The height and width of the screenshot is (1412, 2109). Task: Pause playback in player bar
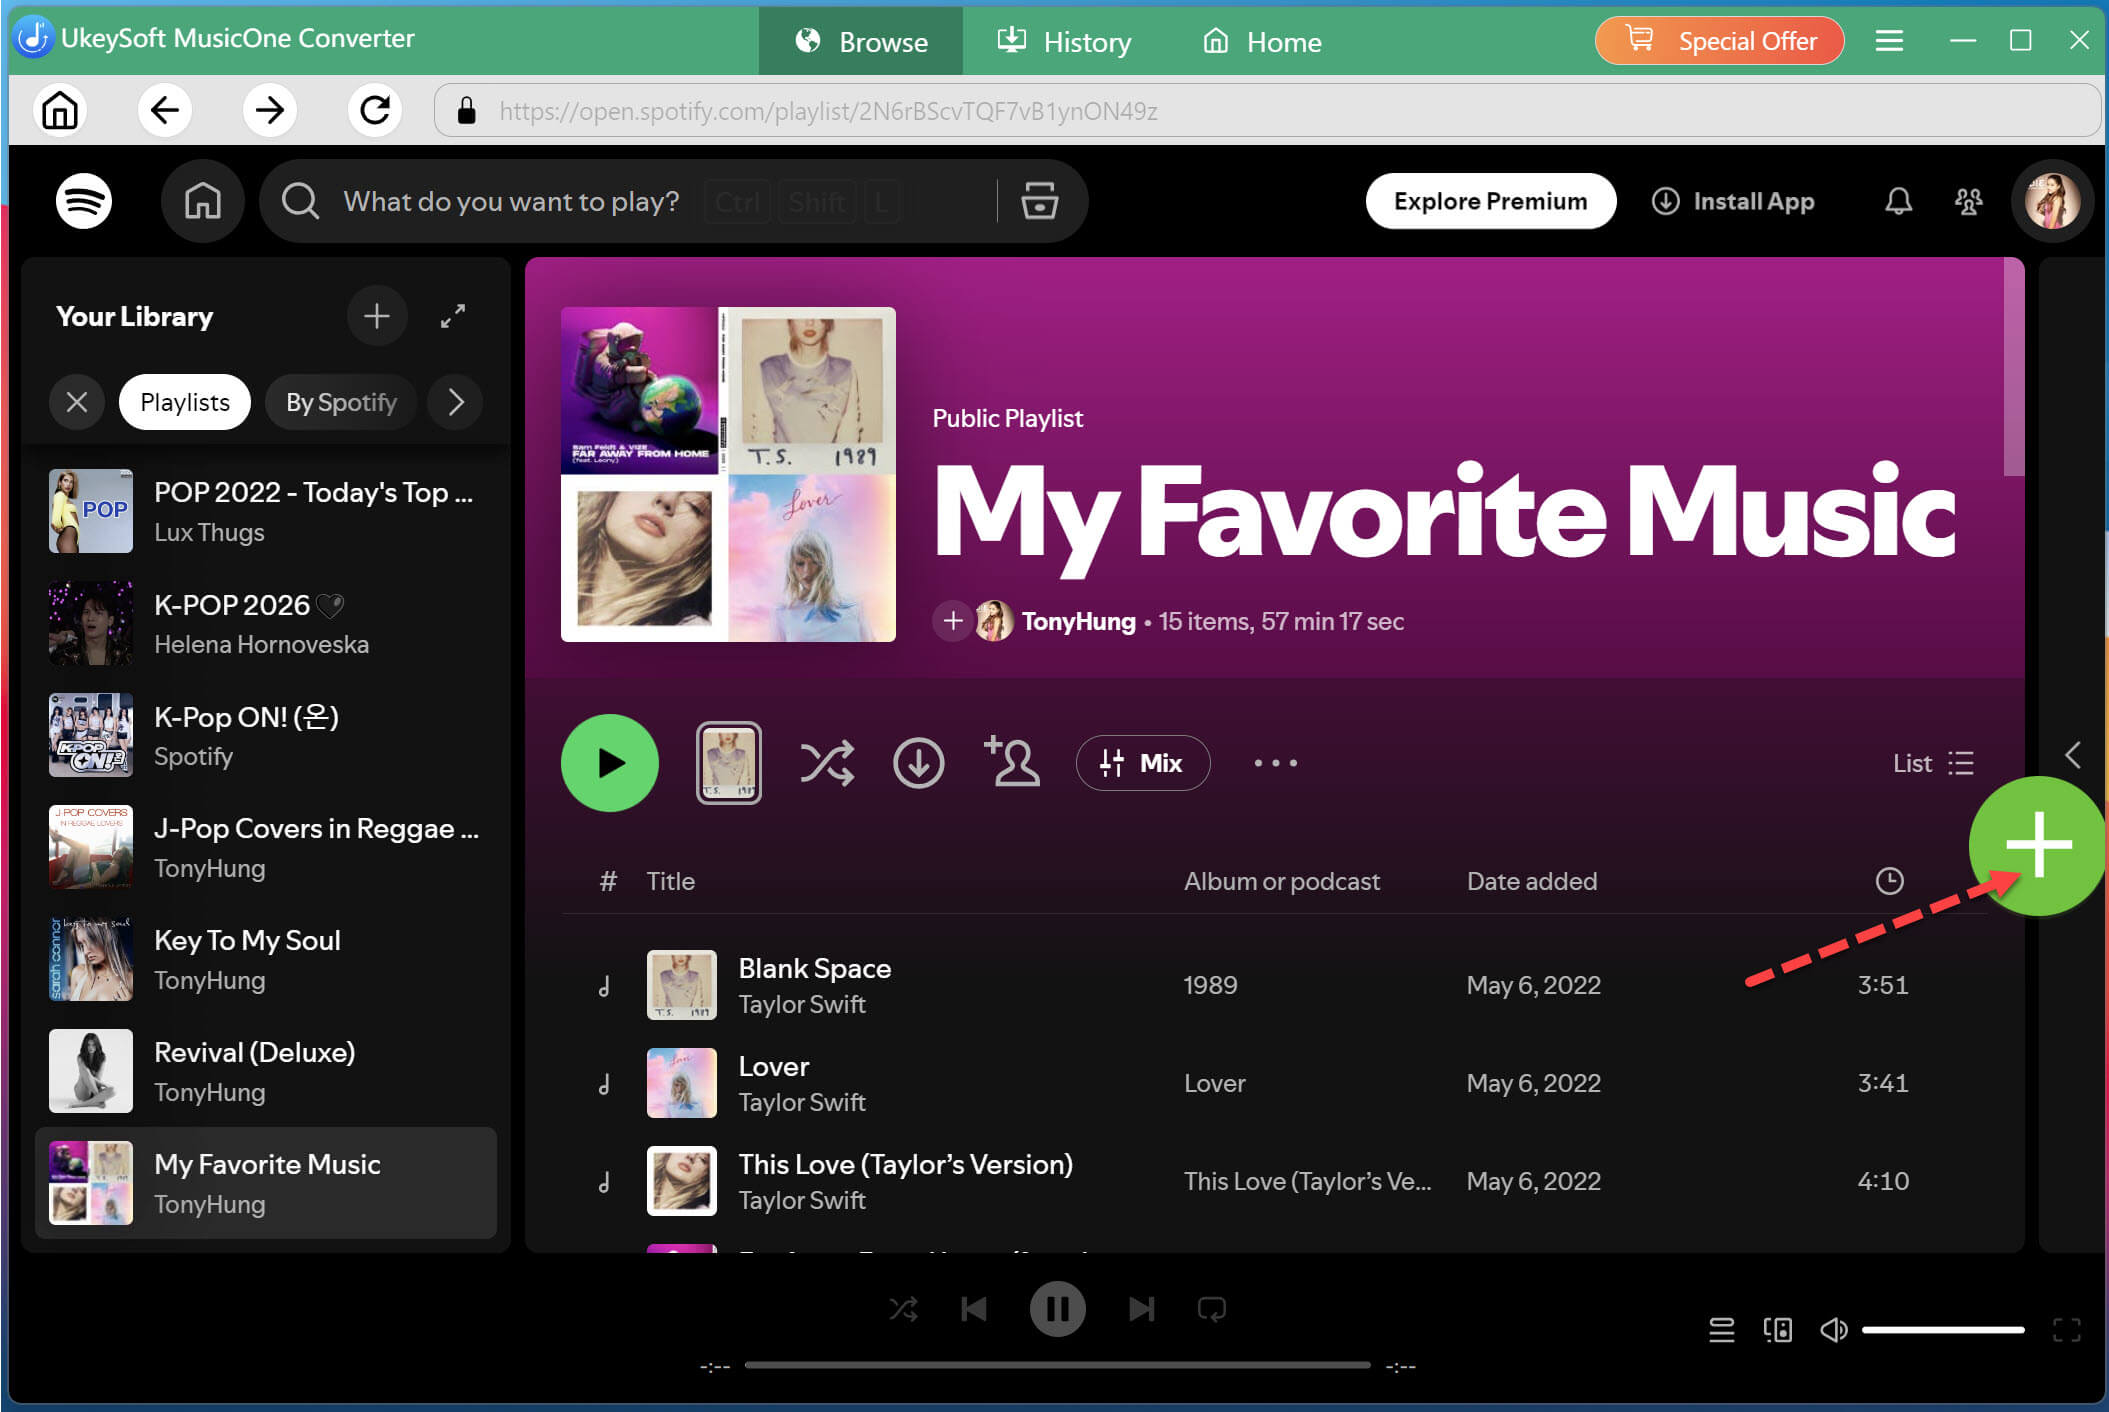[1058, 1309]
